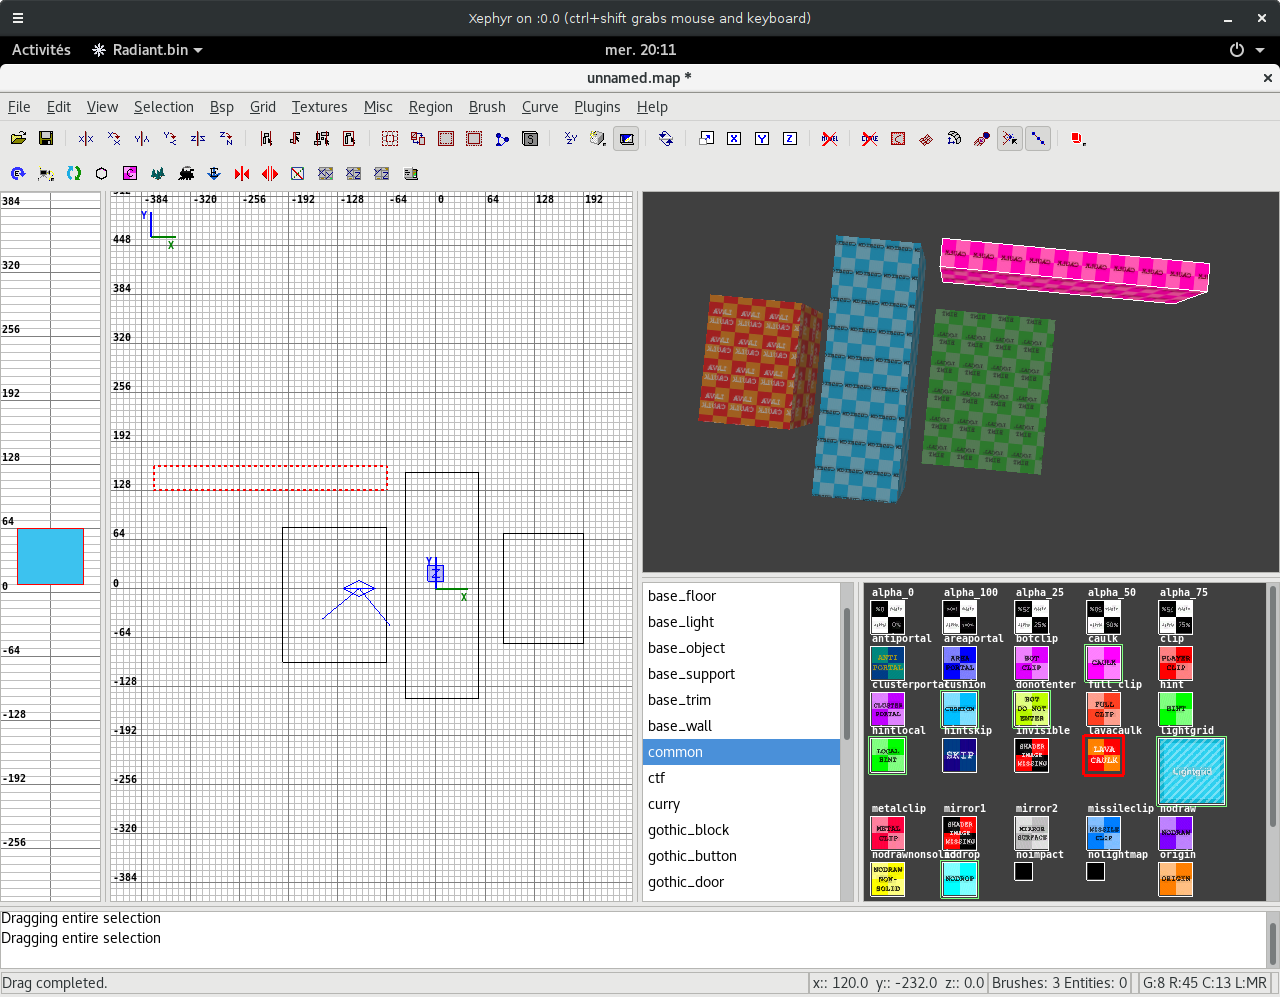Open the Textures menu
This screenshot has width=1280, height=997.
(319, 107)
